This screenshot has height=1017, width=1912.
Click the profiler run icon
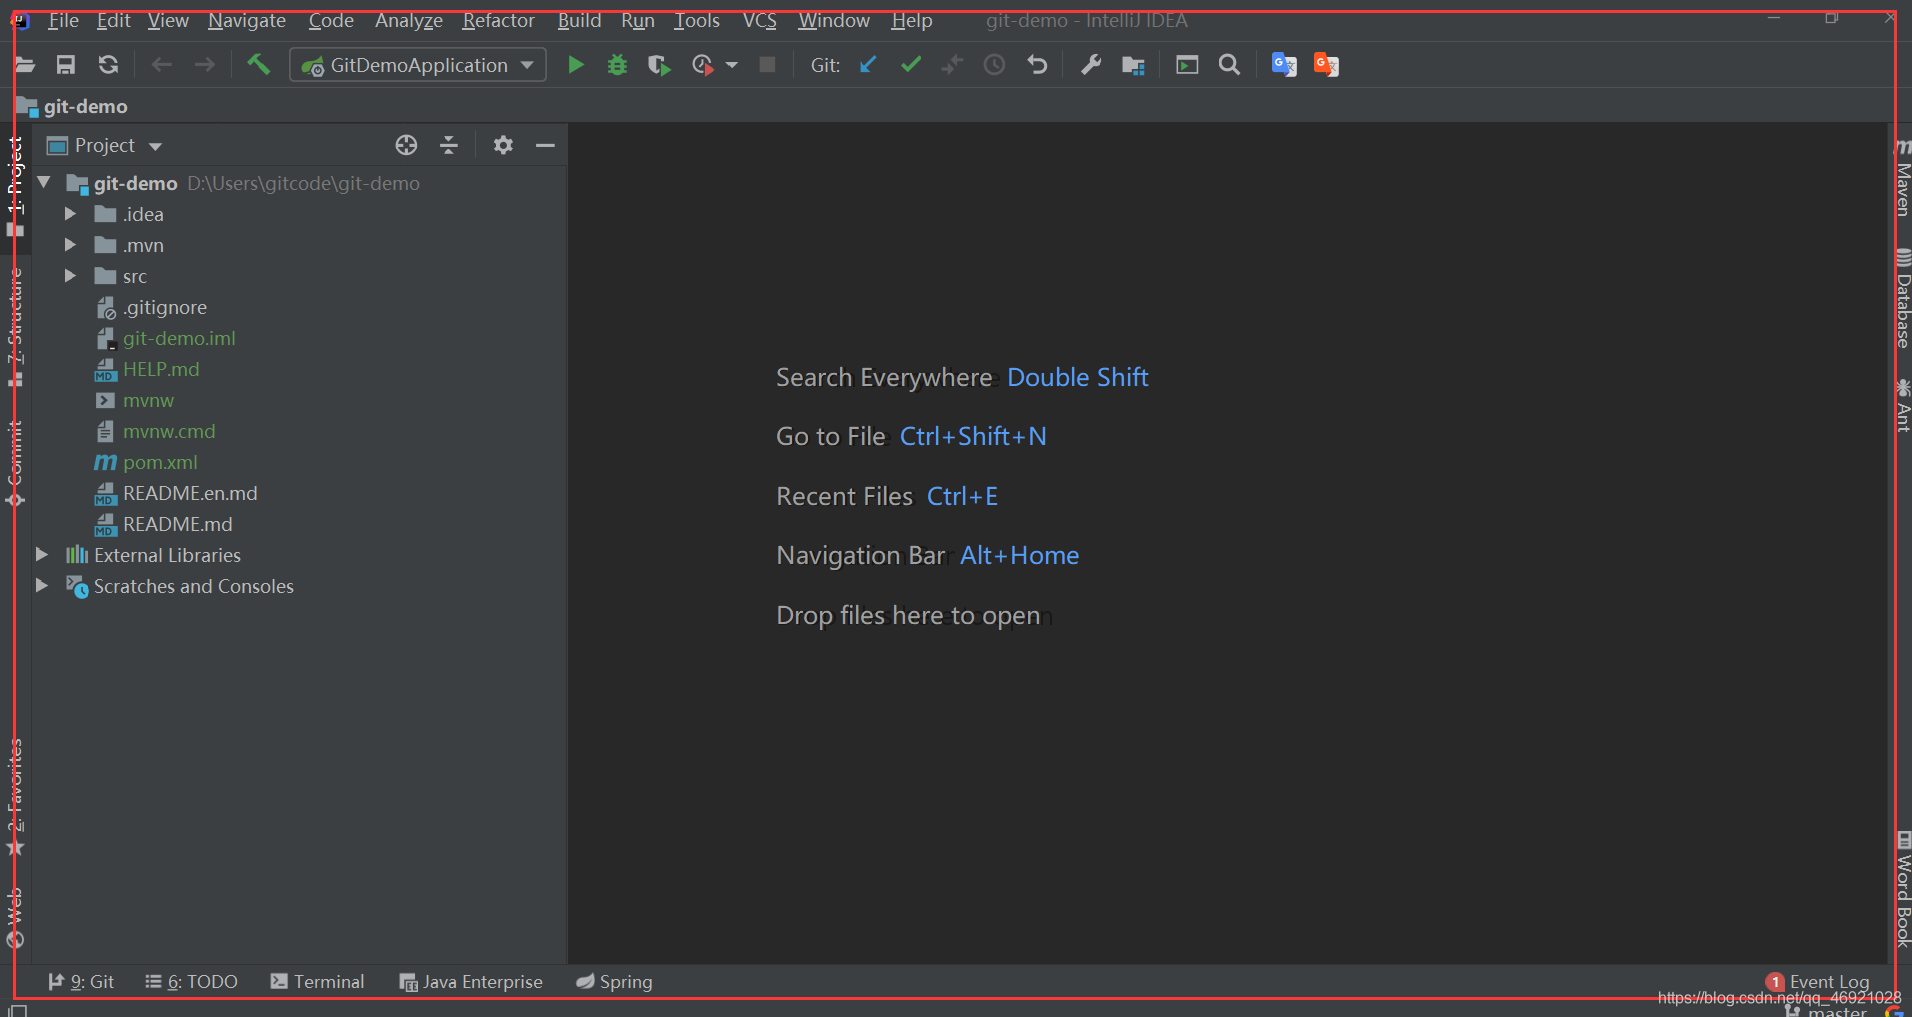(x=703, y=65)
